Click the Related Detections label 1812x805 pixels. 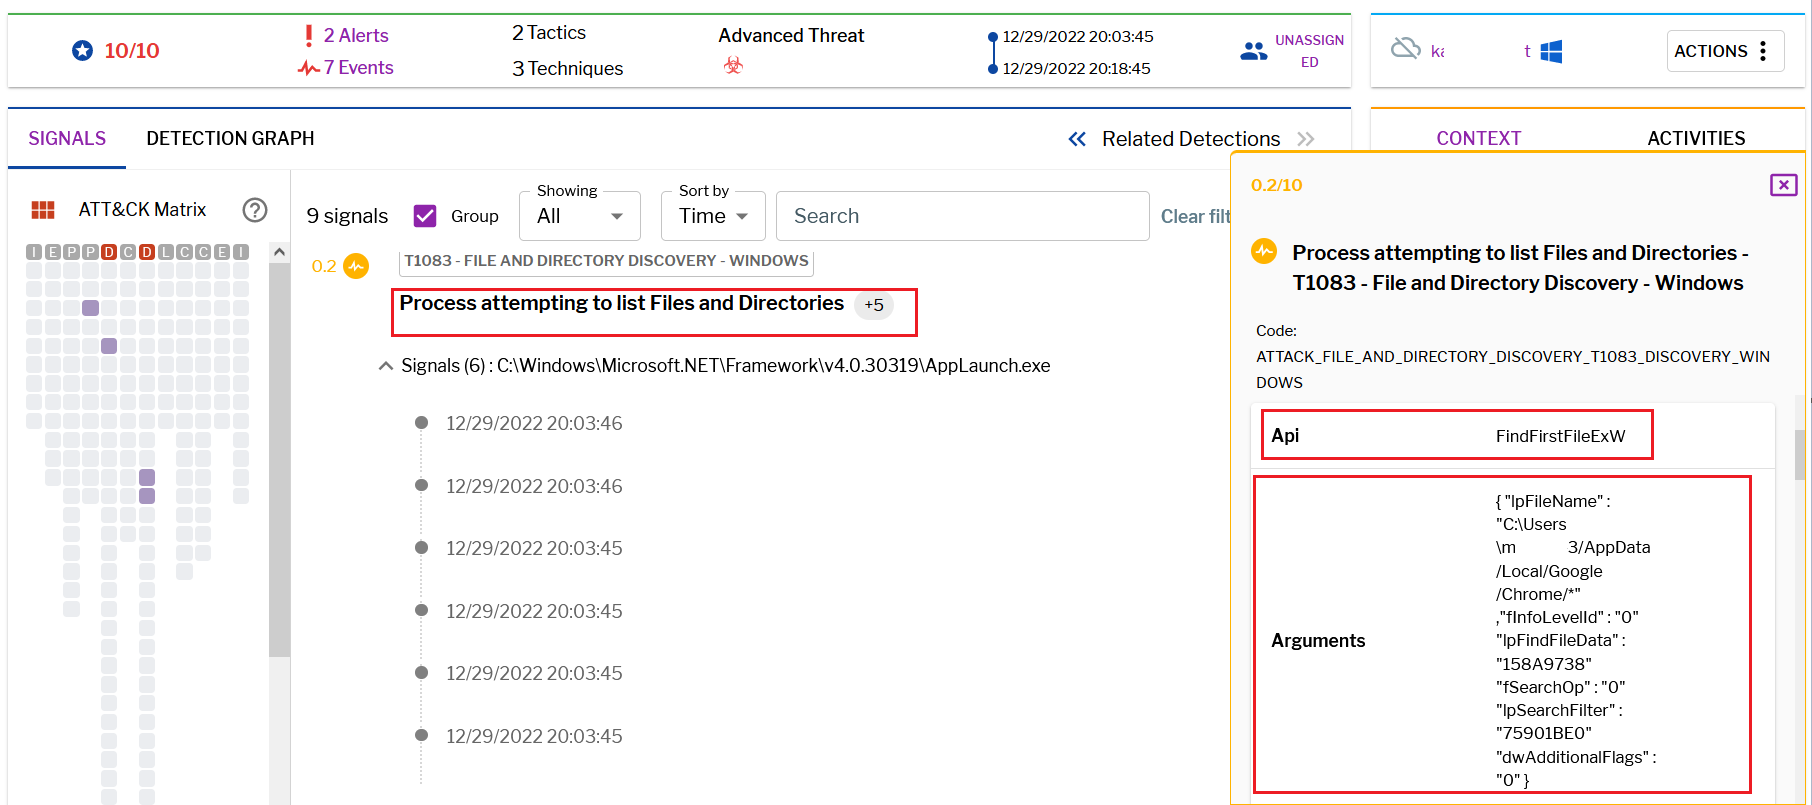coord(1191,139)
